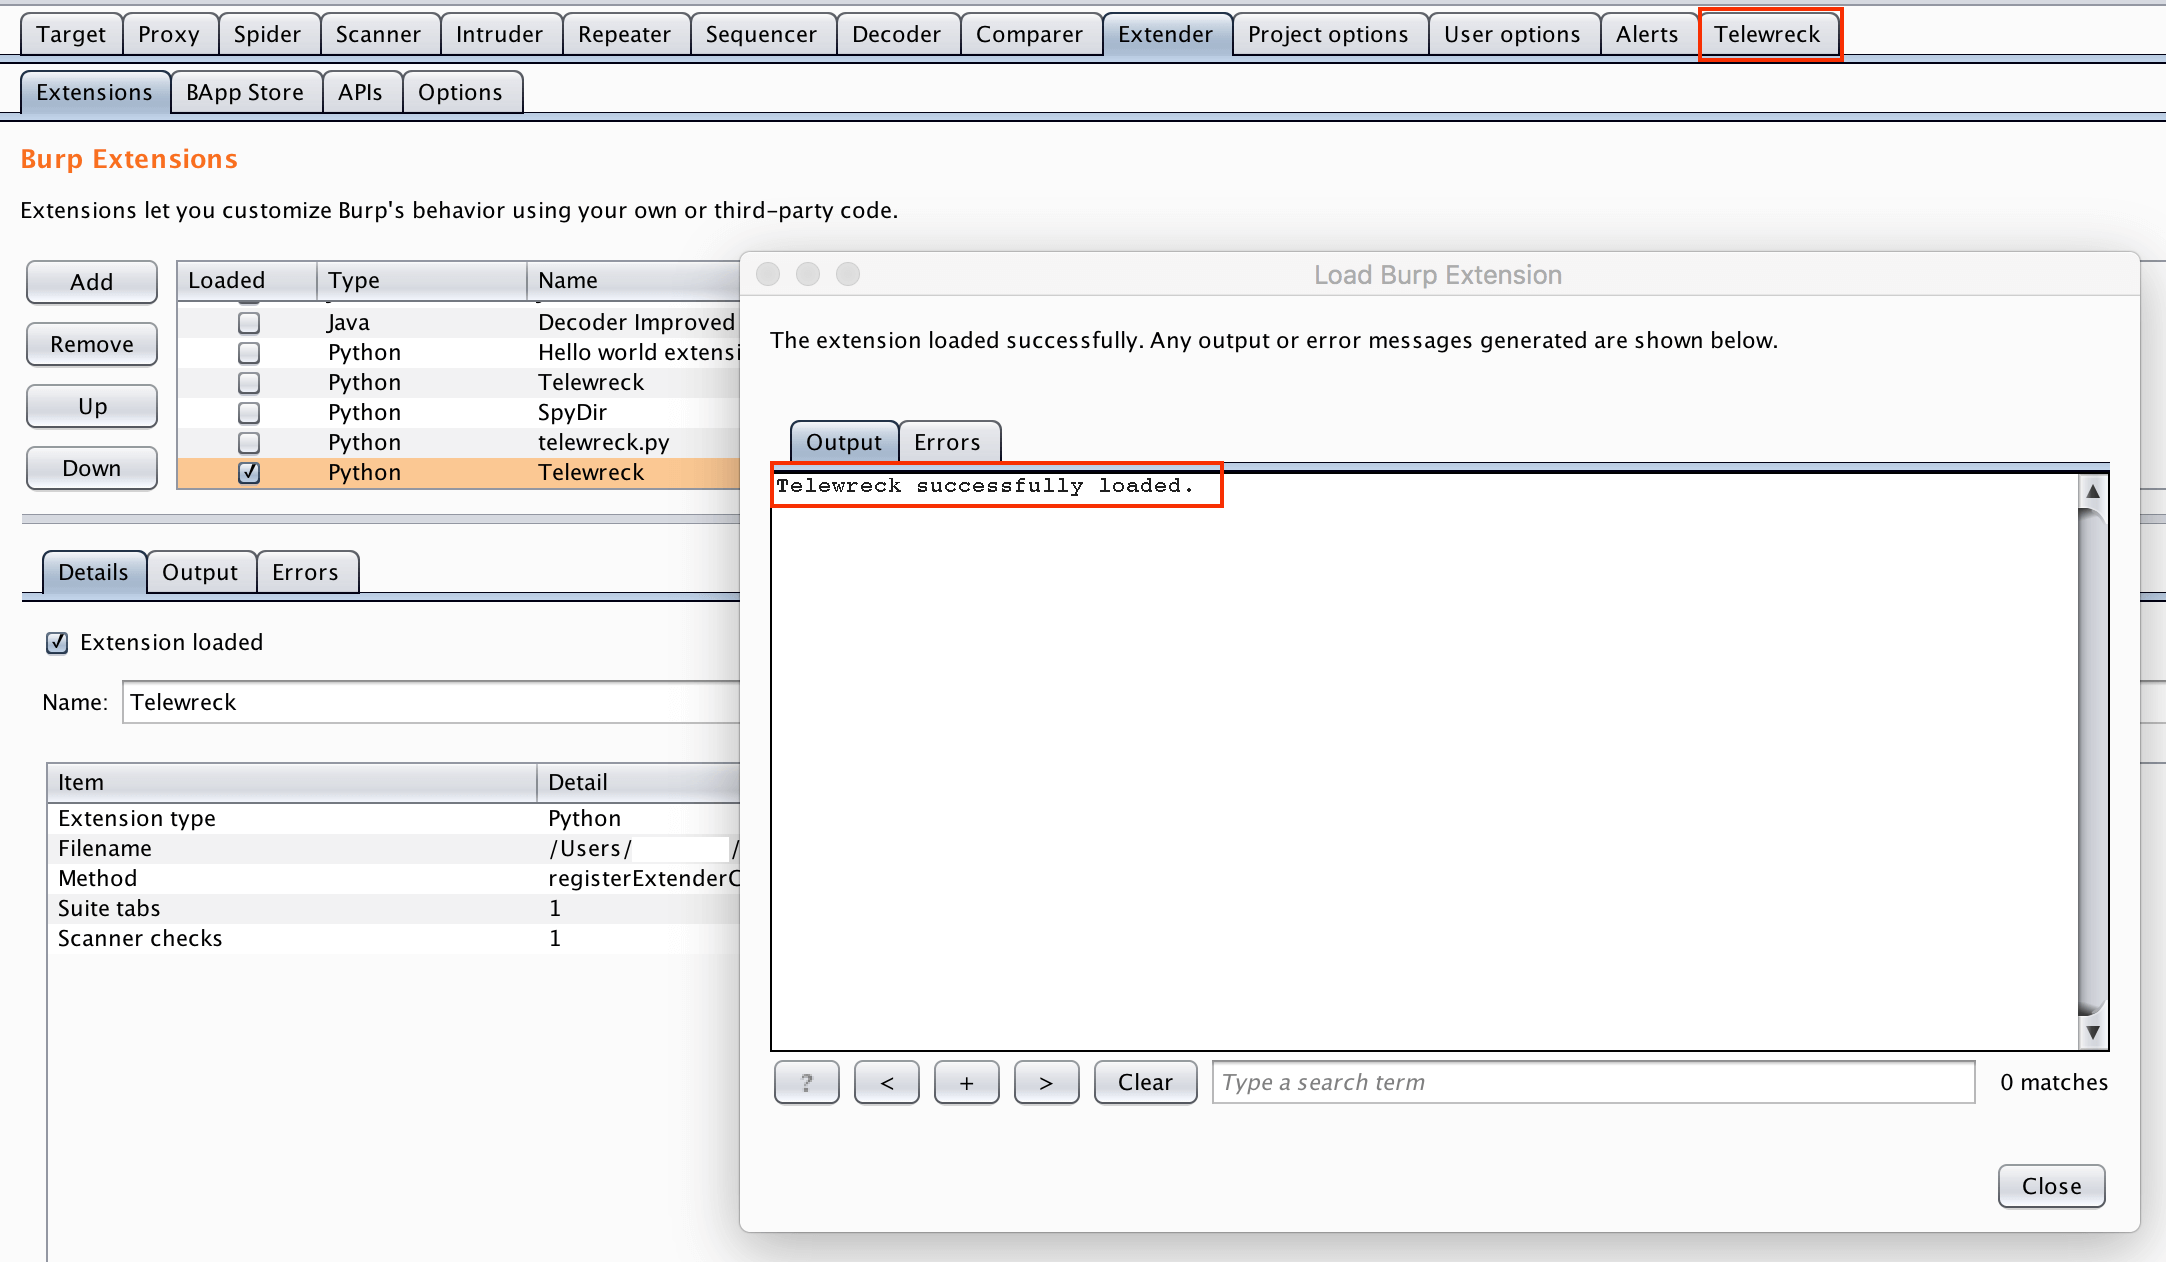Sort extensions by Type column header

click(420, 280)
